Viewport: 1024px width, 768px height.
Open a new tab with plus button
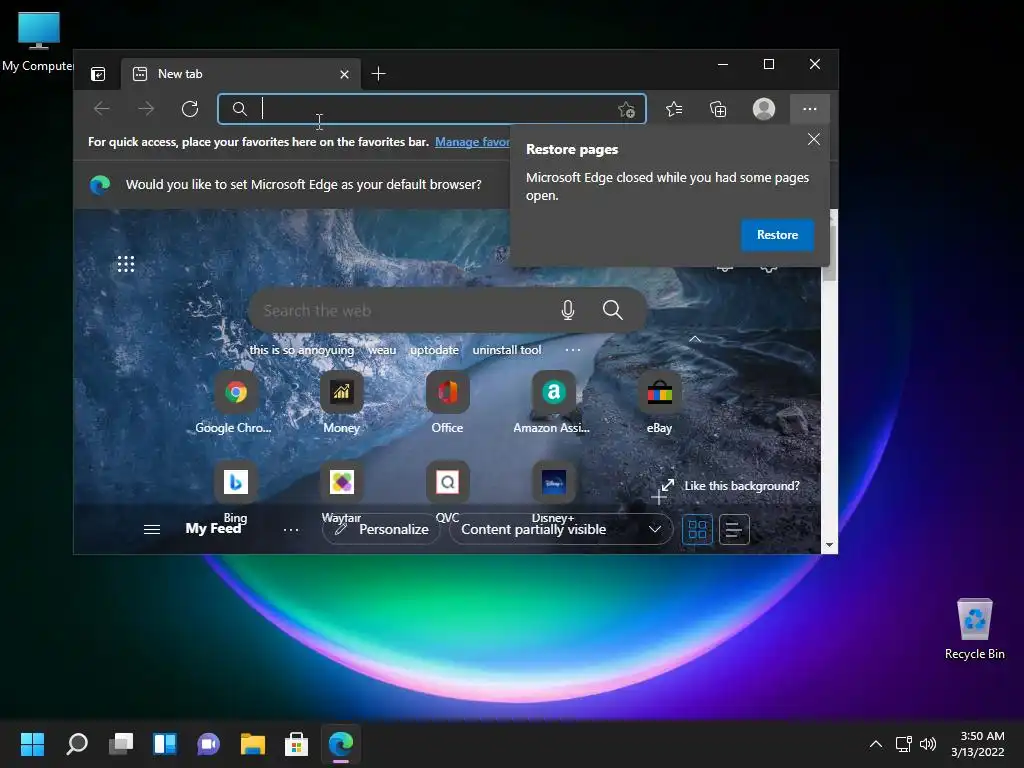point(379,74)
